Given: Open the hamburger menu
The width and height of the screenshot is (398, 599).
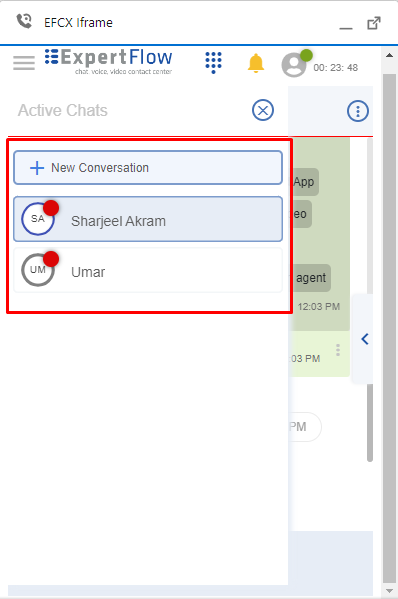Looking at the screenshot, I should click(24, 63).
